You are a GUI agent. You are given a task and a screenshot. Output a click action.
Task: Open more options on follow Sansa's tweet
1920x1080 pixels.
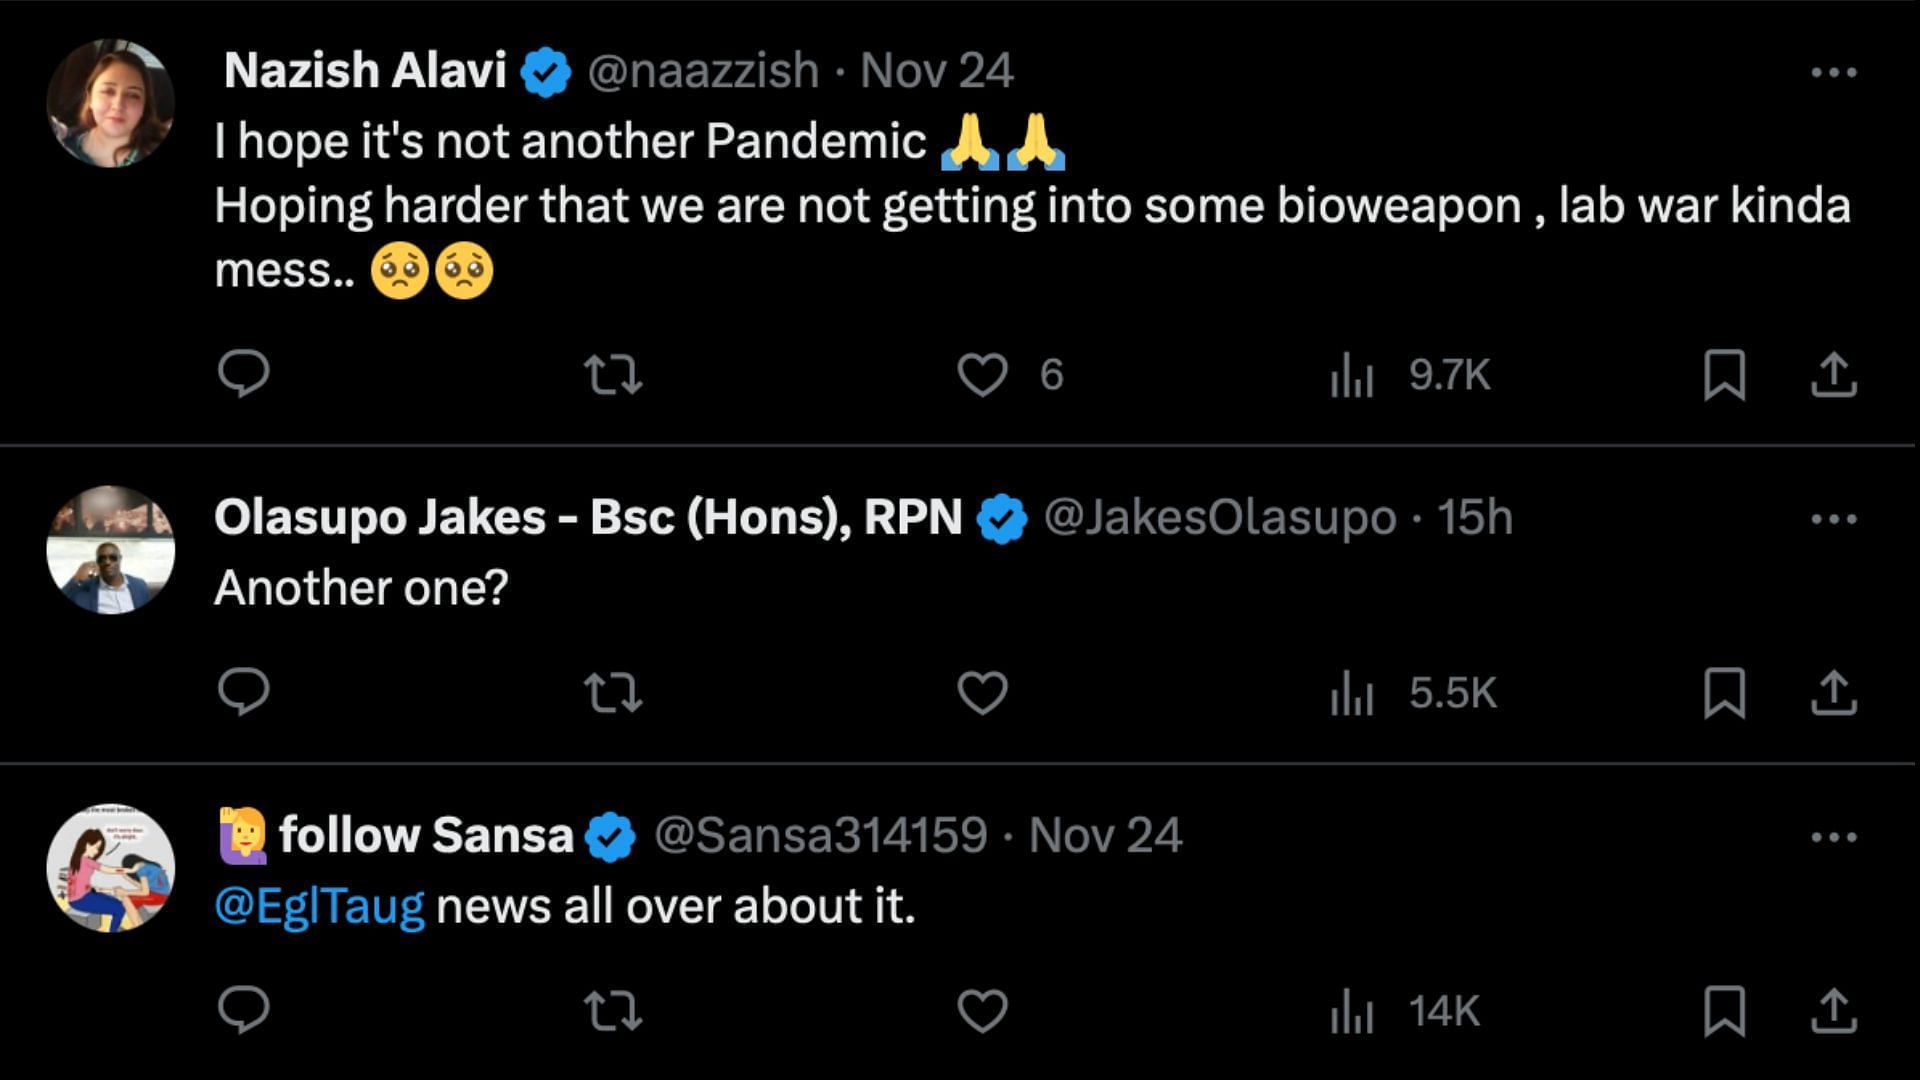[1833, 837]
